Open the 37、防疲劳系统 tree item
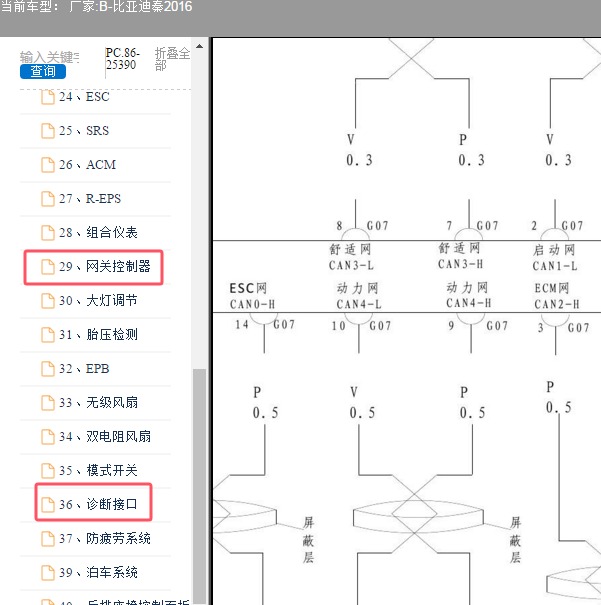The height and width of the screenshot is (605, 601). pyautogui.click(x=105, y=539)
